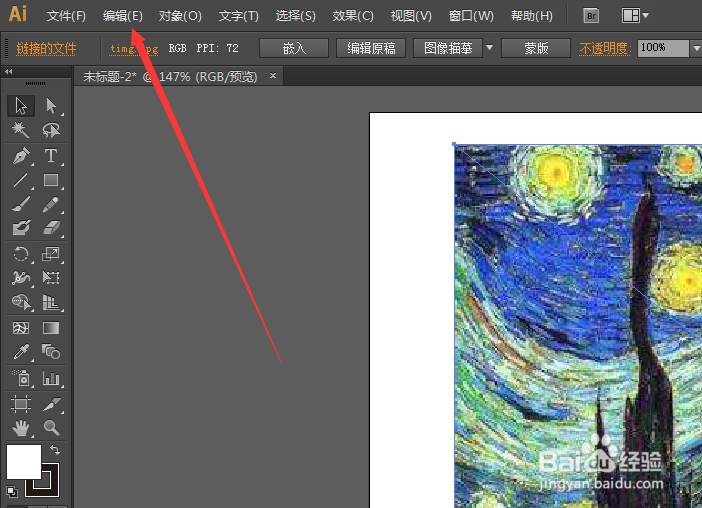Select the Pen tool
Viewport: 702px width, 508px height.
[x=21, y=156]
